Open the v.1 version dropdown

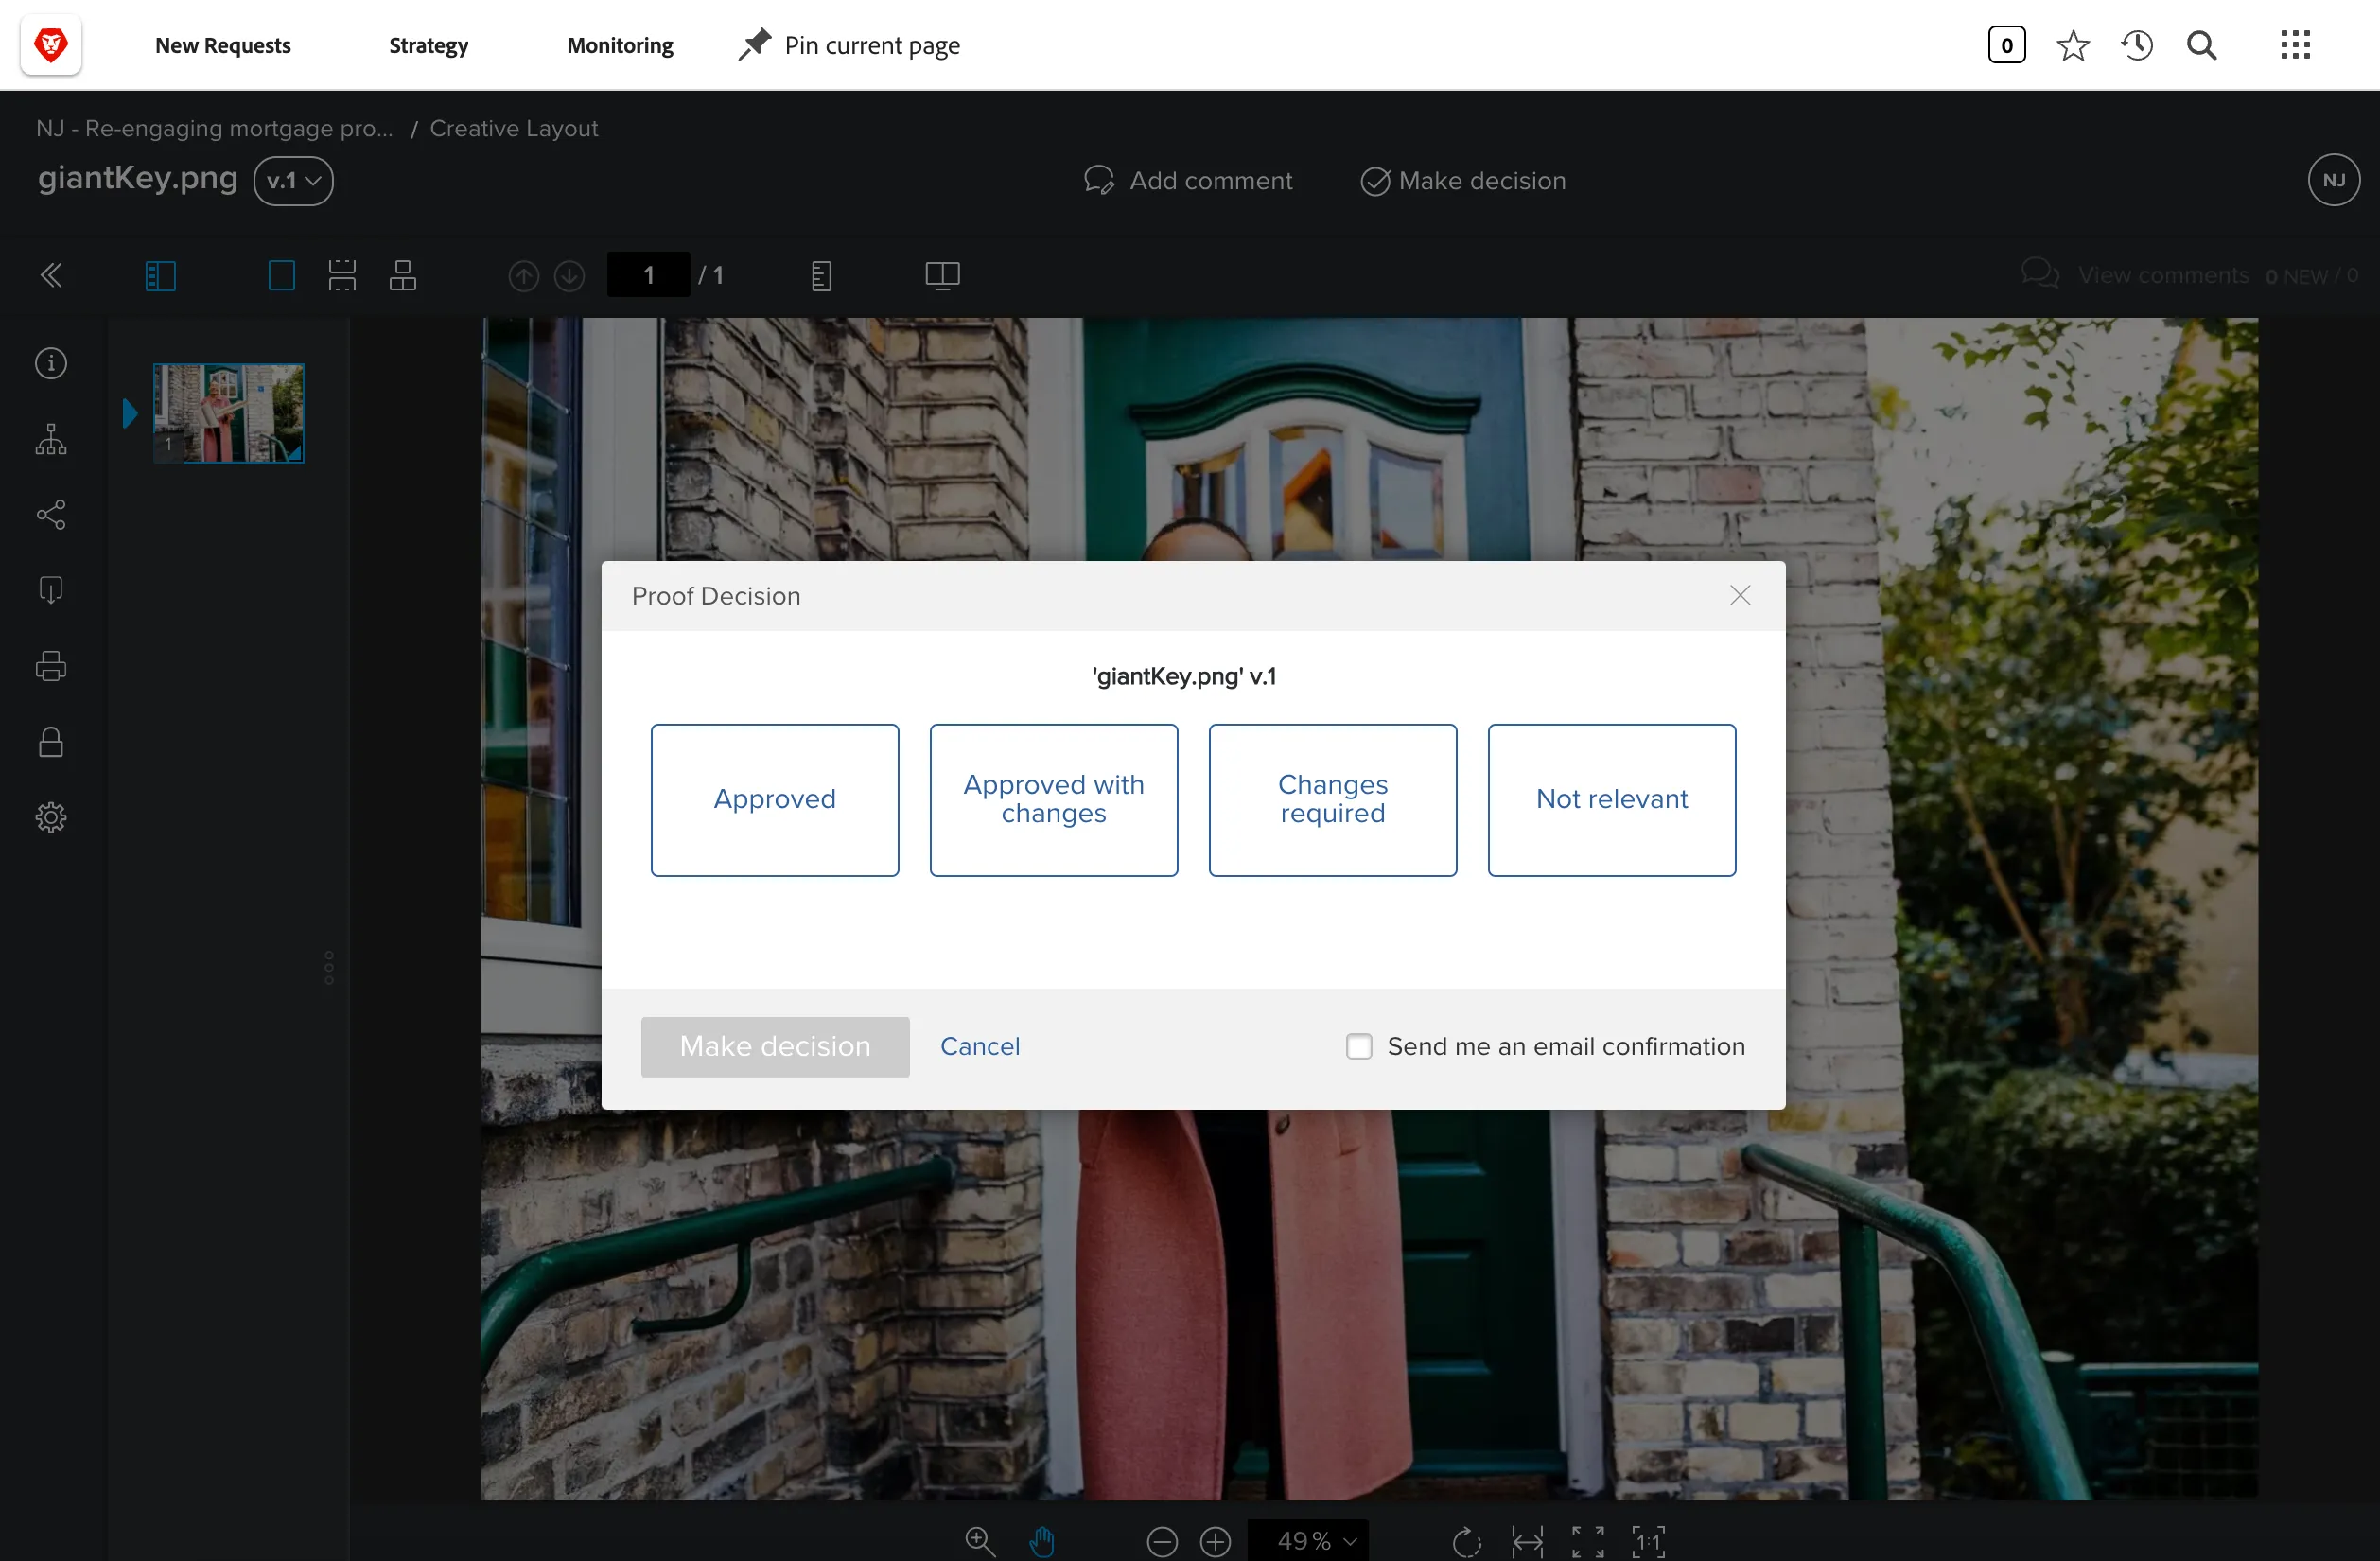pyautogui.click(x=293, y=181)
